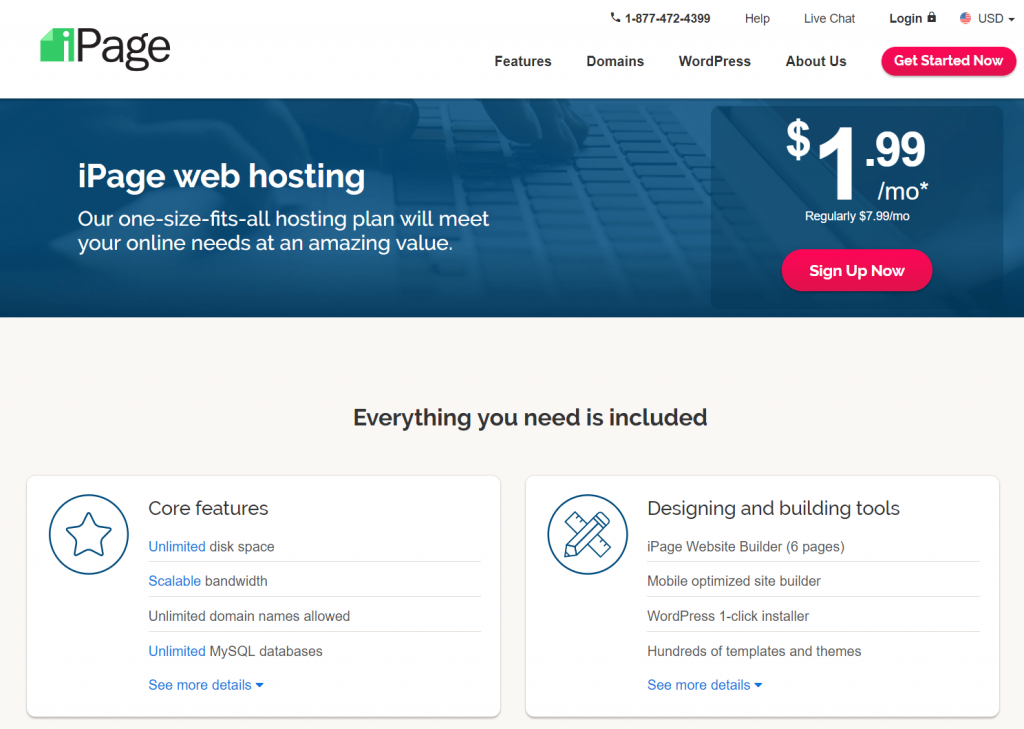Click the iPage logo
This screenshot has width=1024, height=729.
coord(105,48)
